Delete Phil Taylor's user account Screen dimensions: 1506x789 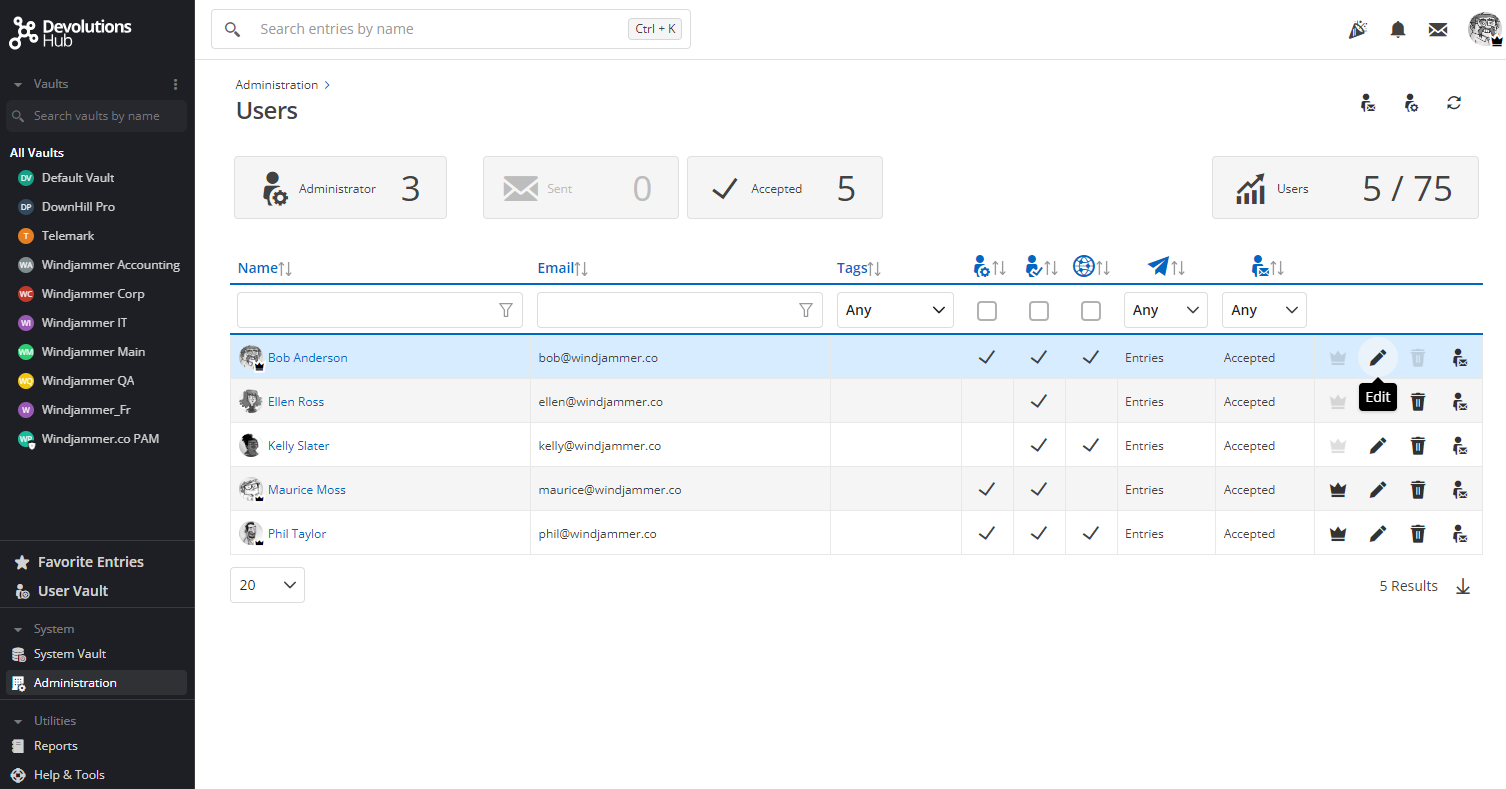[1418, 534]
